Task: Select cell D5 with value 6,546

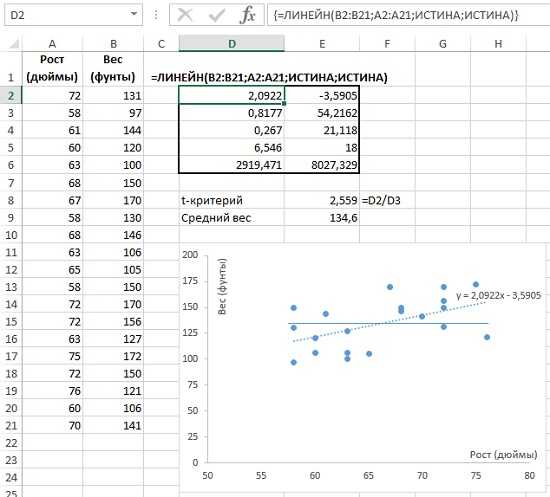Action: click(x=232, y=147)
